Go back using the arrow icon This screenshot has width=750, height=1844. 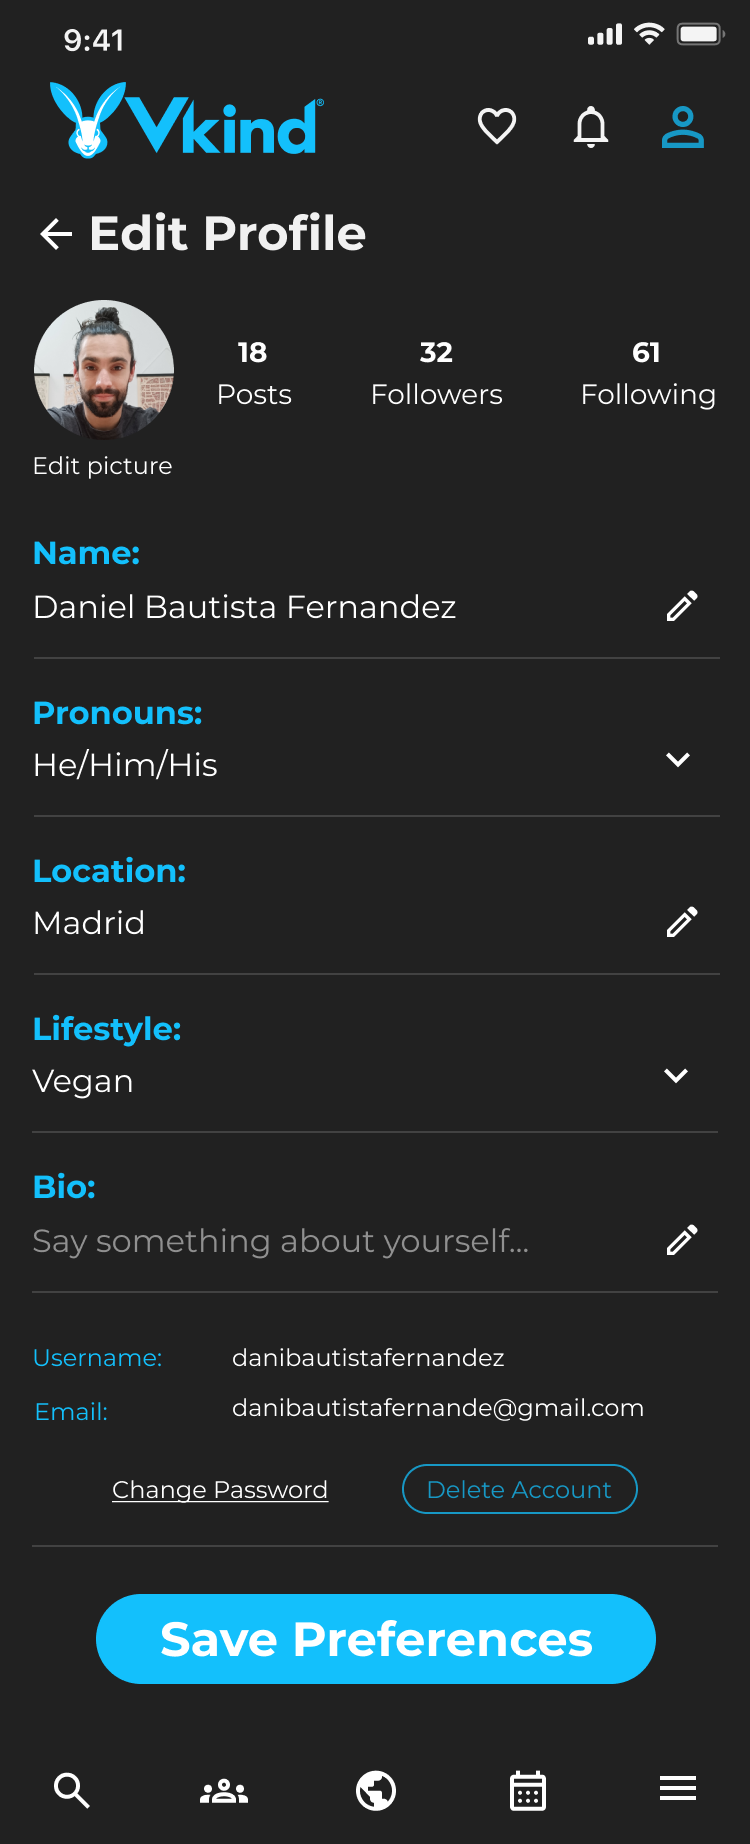(x=56, y=234)
